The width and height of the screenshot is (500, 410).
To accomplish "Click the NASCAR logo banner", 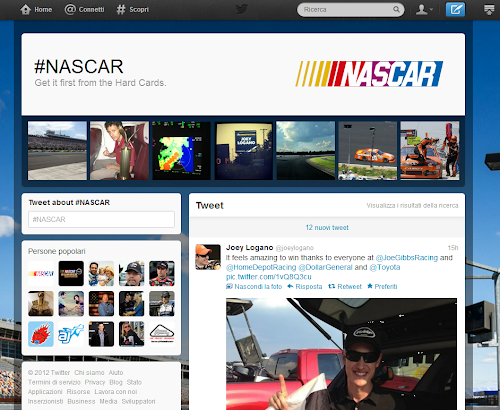I will click(369, 74).
